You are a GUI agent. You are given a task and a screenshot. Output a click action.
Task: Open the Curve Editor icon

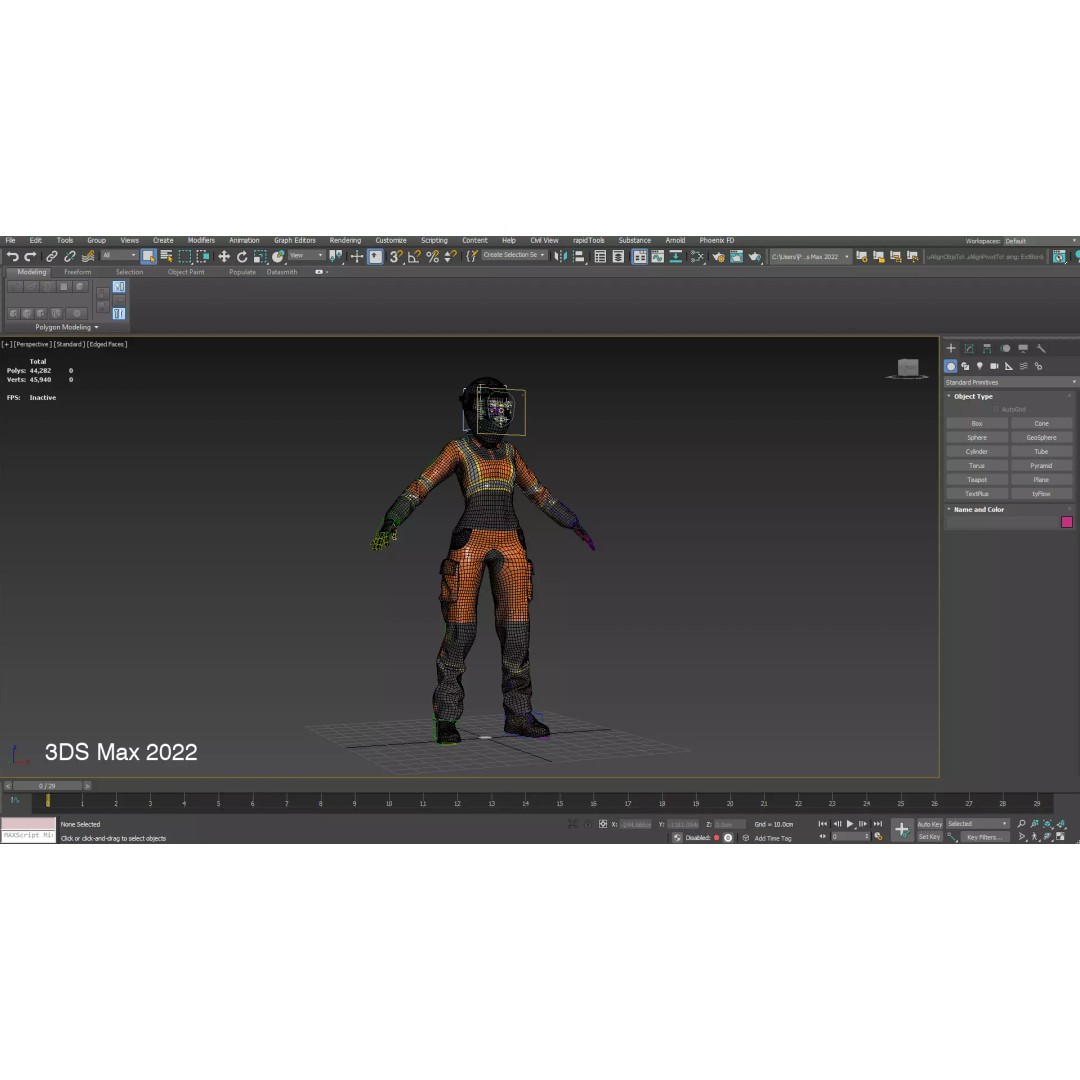point(658,256)
